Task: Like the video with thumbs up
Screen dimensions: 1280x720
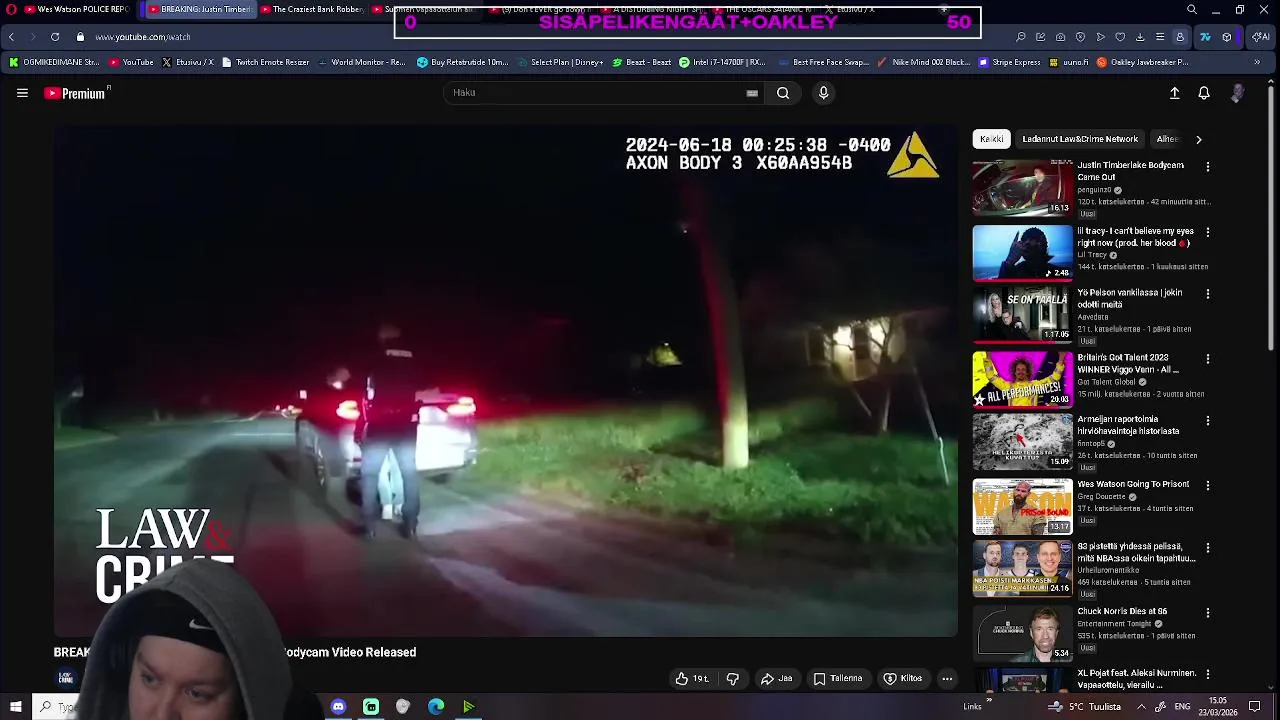Action: click(x=692, y=679)
